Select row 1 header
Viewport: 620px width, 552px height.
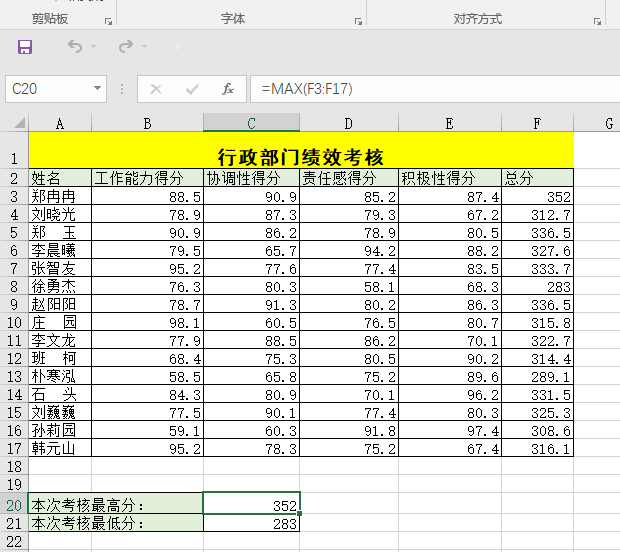pos(14,150)
